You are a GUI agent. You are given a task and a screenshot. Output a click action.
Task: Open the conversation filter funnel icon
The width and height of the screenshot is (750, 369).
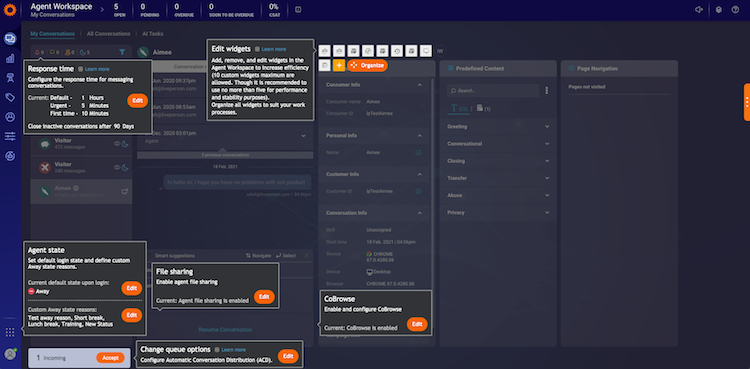[x=122, y=52]
